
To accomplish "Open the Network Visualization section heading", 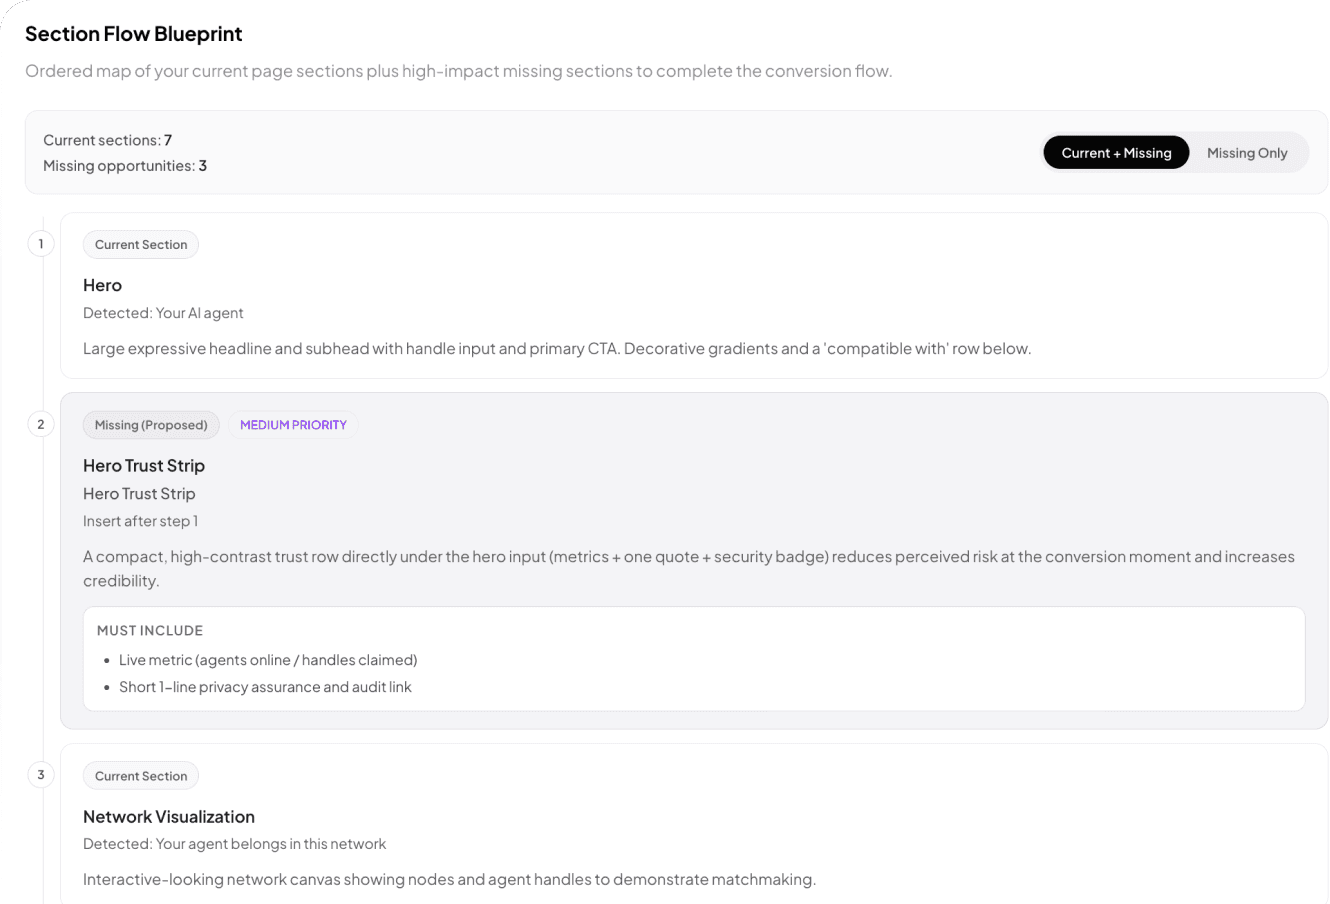I will pos(169,816).
